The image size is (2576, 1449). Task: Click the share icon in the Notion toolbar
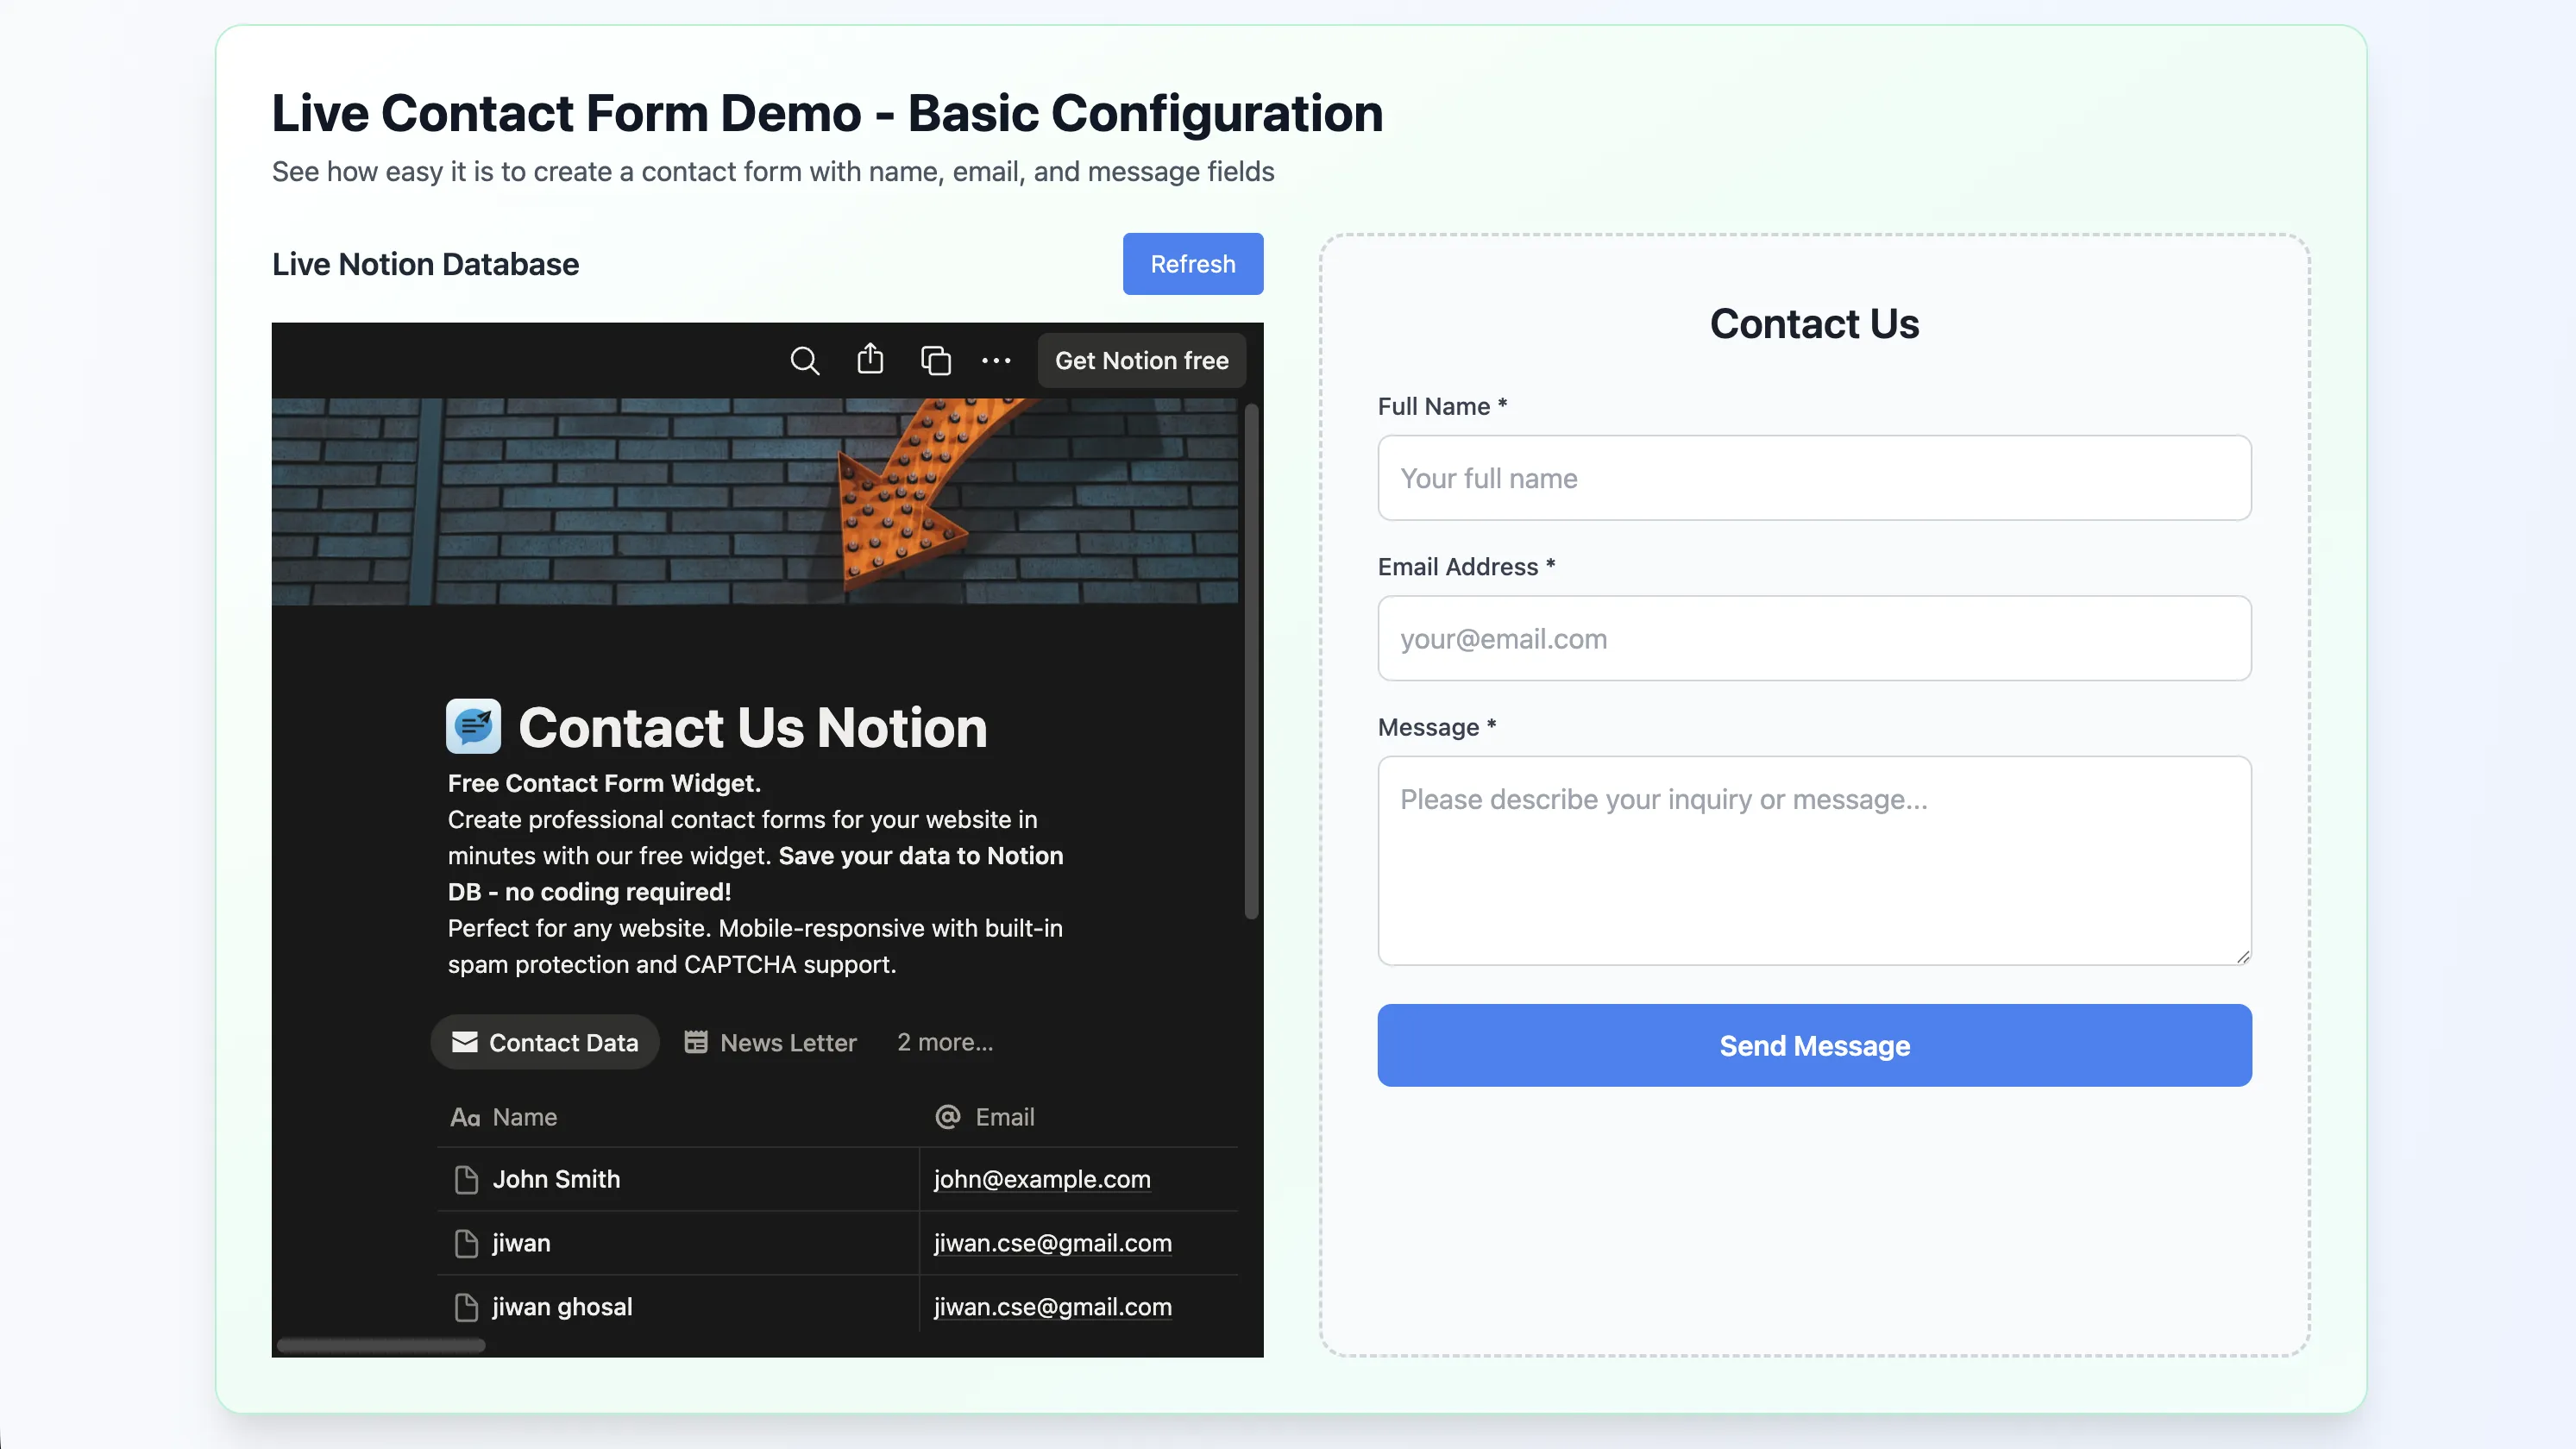(870, 360)
